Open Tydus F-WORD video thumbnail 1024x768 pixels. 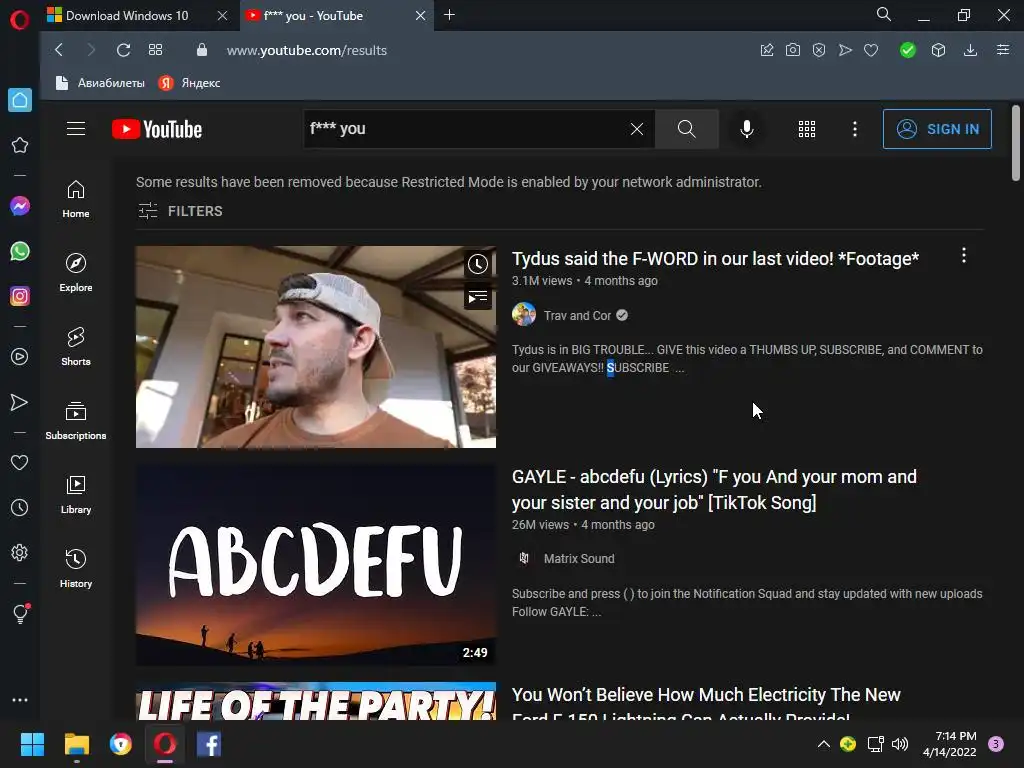tap(316, 347)
